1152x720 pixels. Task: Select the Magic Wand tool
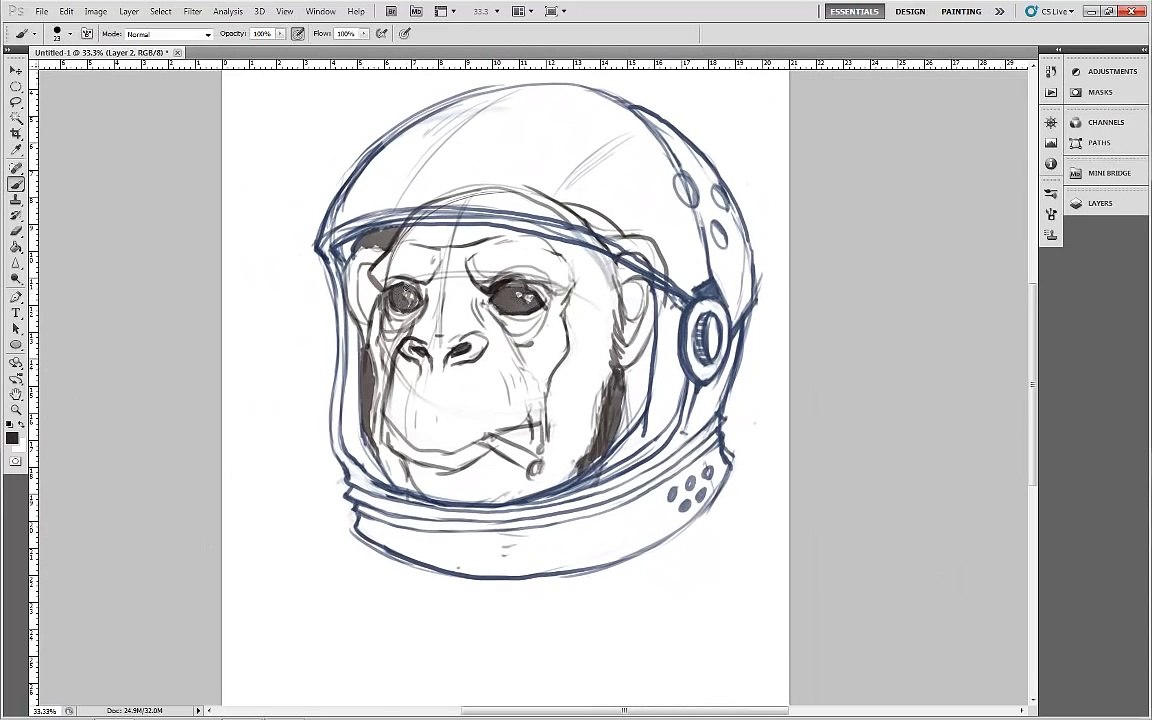click(15, 118)
